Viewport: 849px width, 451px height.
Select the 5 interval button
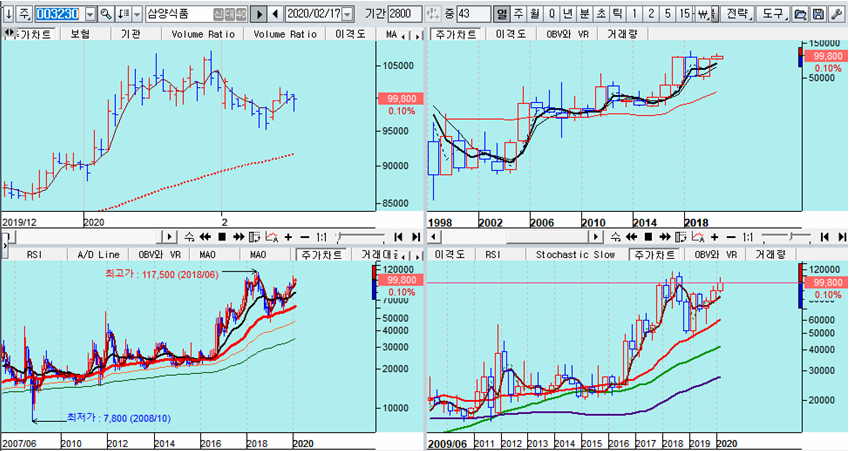pos(668,14)
